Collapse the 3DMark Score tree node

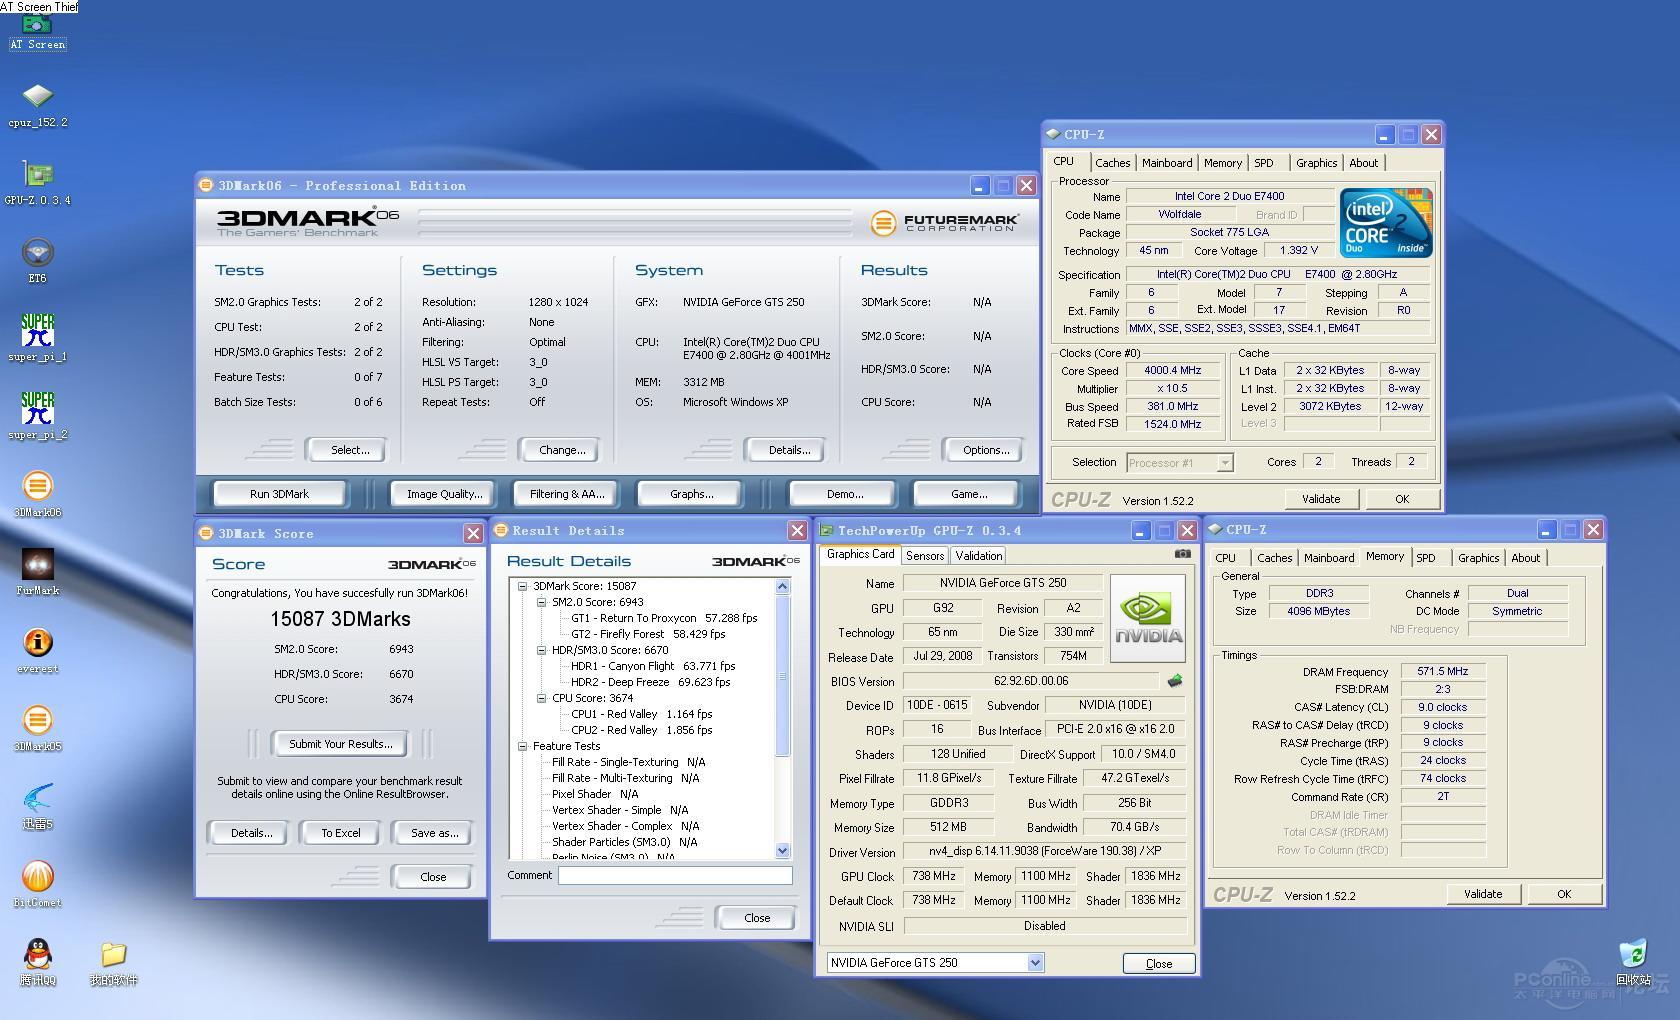(x=522, y=586)
